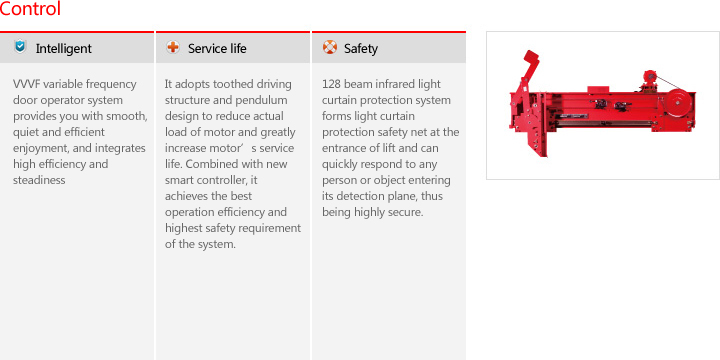The width and height of the screenshot is (720, 360).
Task: Select the Safety tab header
Action: click(x=389, y=47)
